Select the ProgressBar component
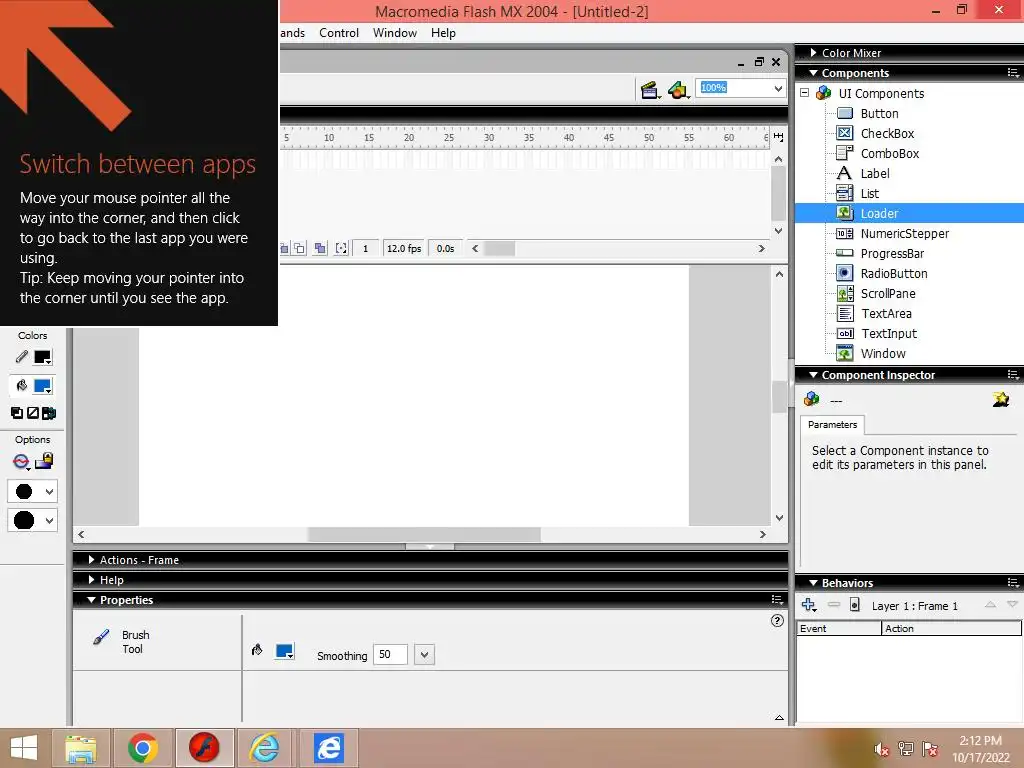1024x768 pixels. tap(892, 253)
